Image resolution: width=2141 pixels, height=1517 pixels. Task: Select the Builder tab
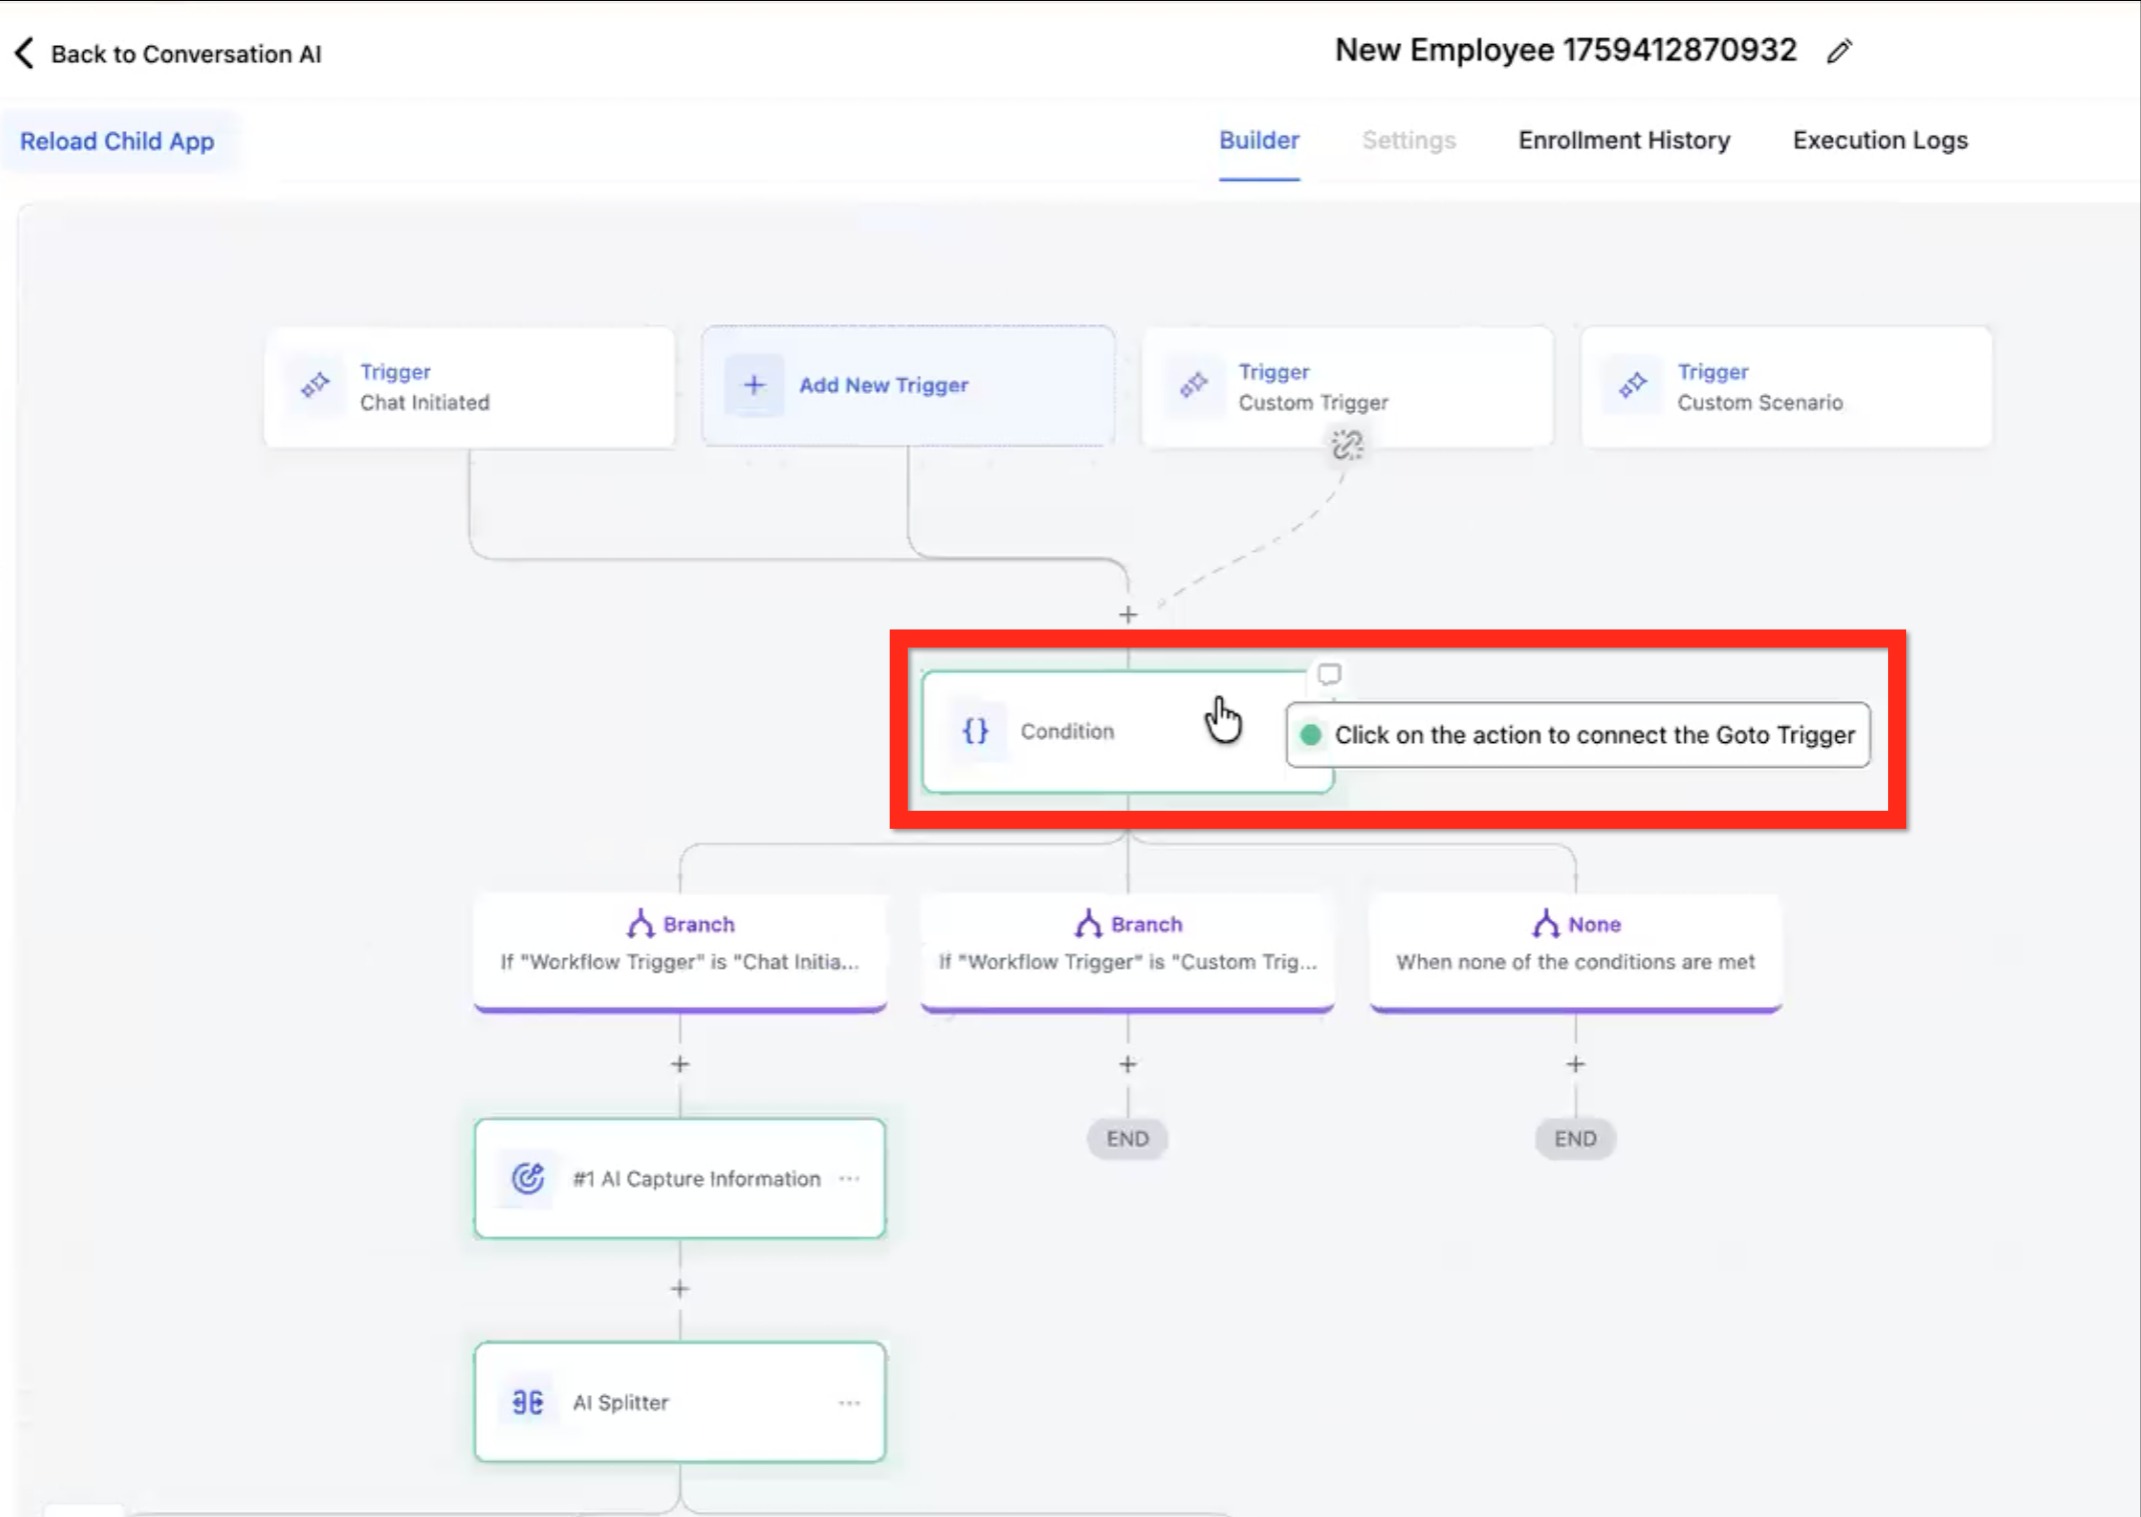tap(1258, 140)
